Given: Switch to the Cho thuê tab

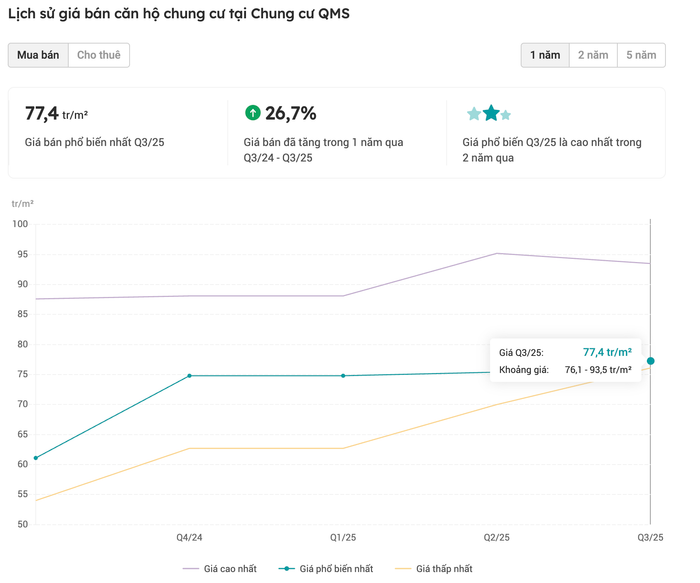Looking at the screenshot, I should coord(99,55).
